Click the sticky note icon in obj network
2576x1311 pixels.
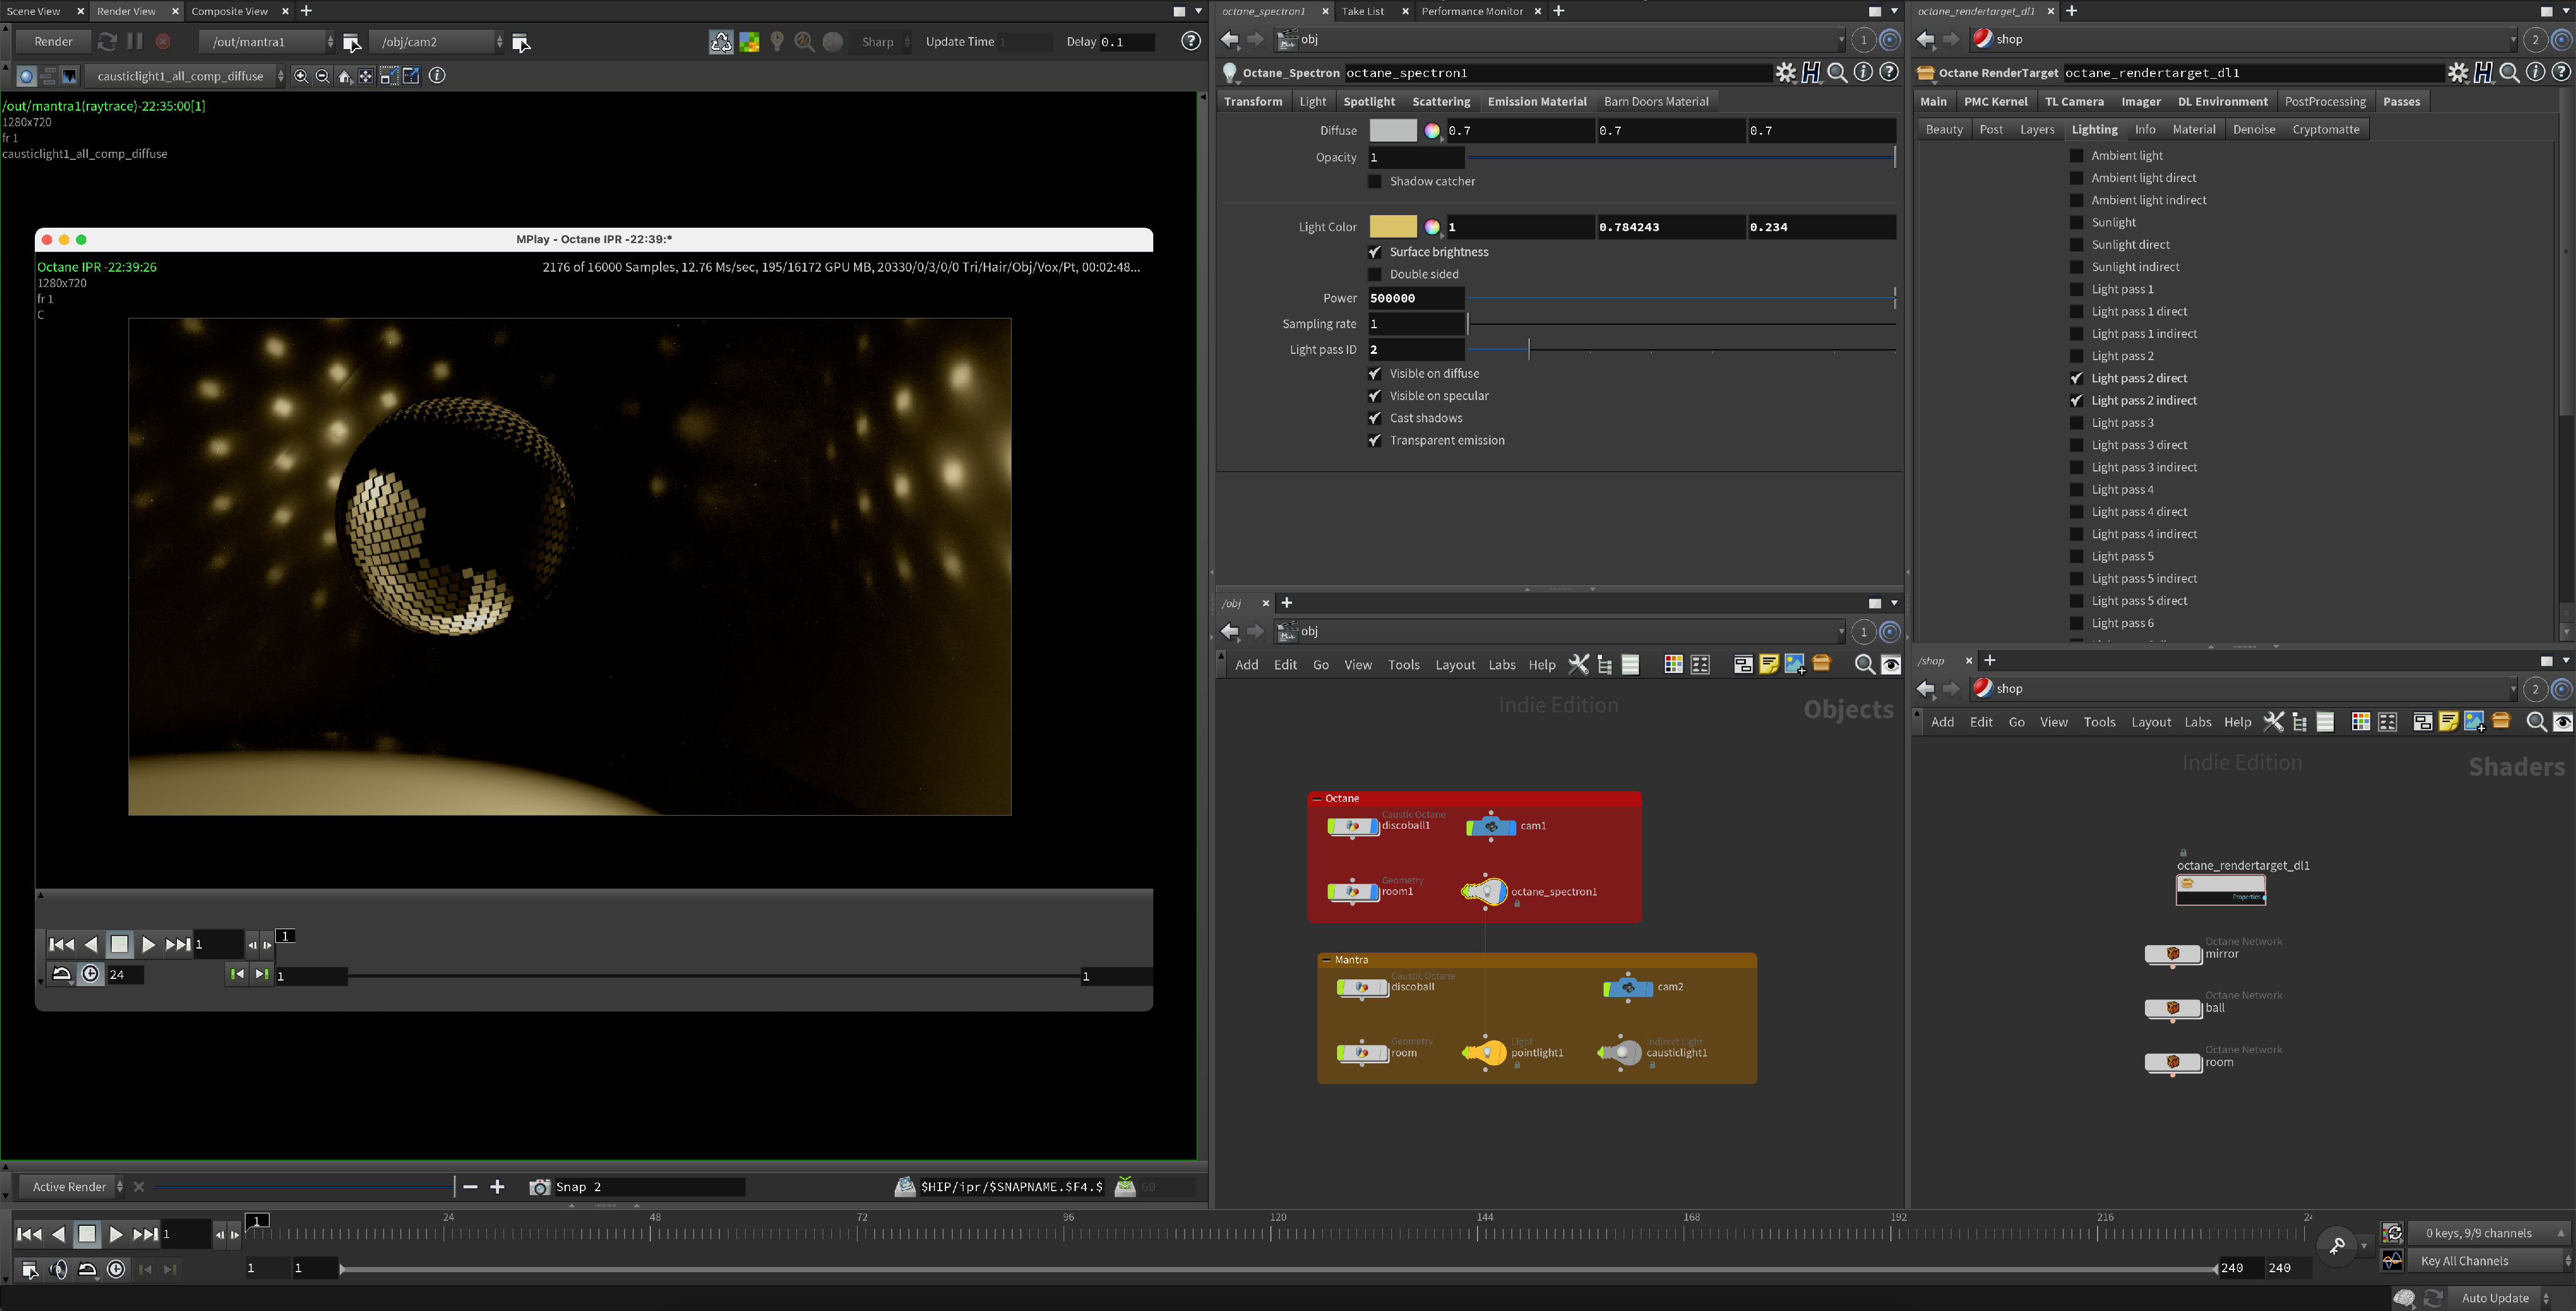[1768, 664]
